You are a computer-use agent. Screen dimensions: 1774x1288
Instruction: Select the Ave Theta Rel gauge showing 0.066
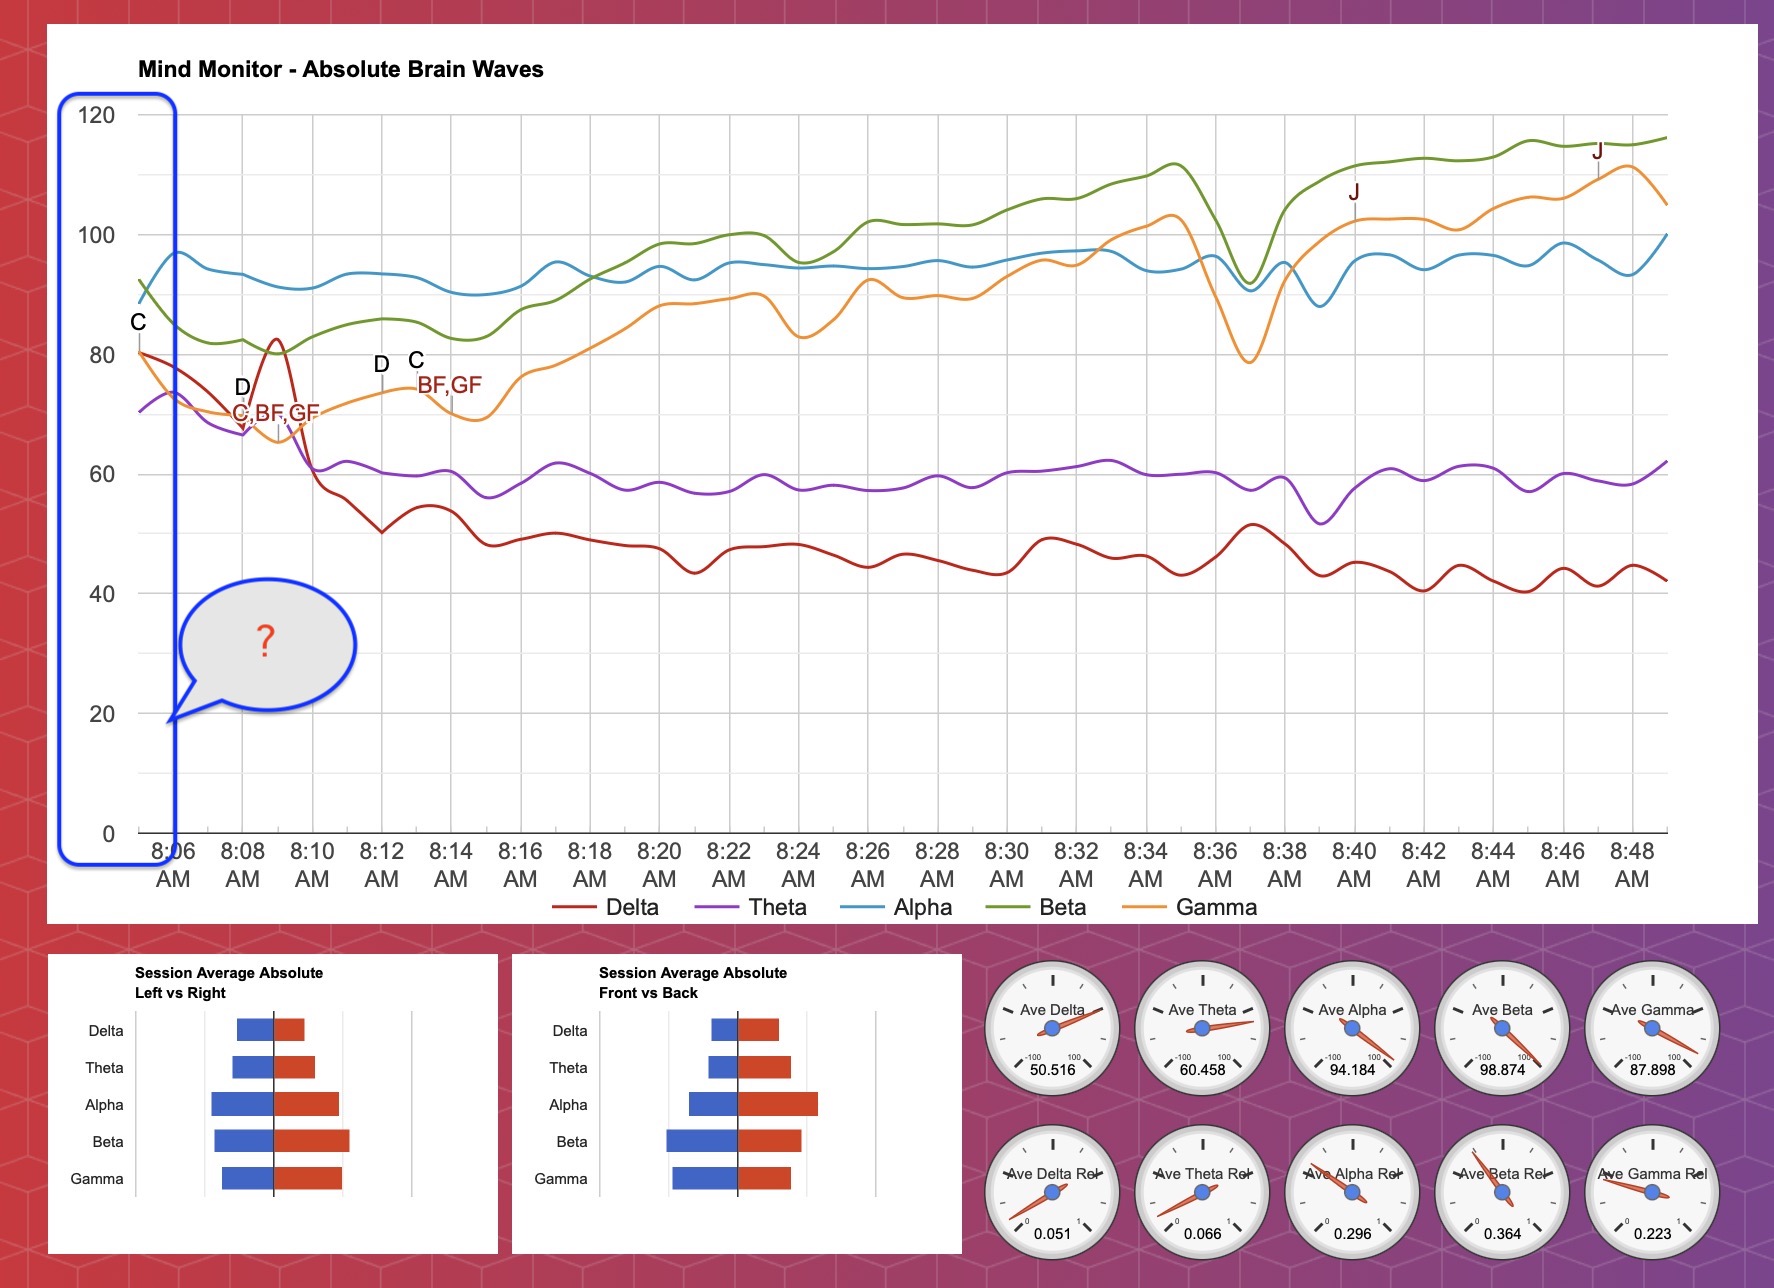pyautogui.click(x=1202, y=1193)
